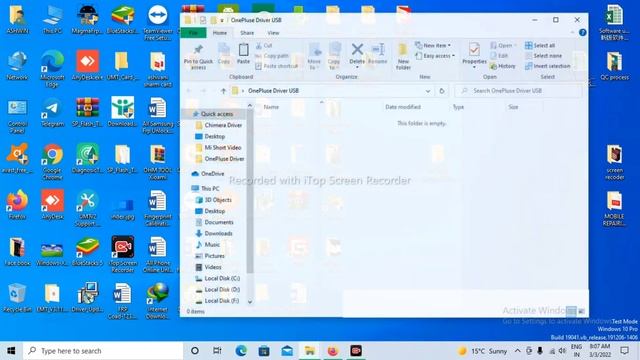Select Local Disk (D:) in sidebar
Screen dimensions: 640x360
(222, 290)
